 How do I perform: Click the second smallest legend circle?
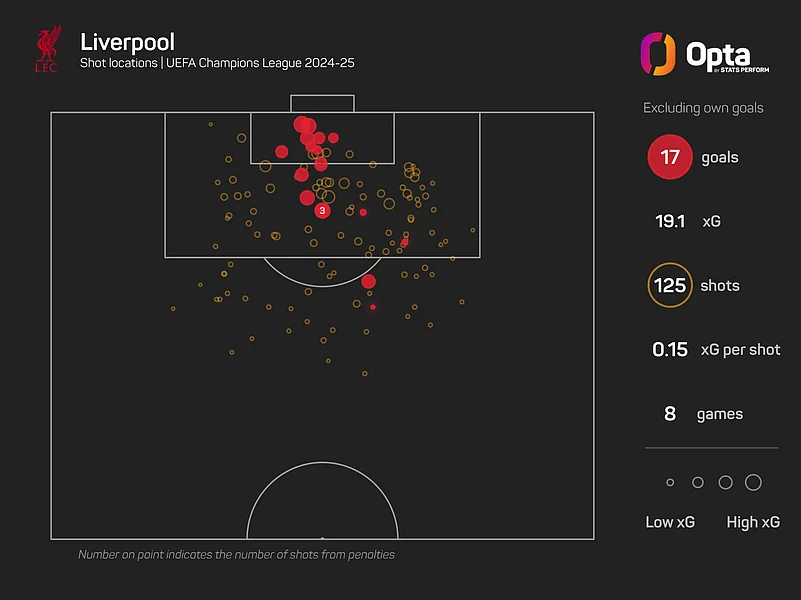[x=697, y=483]
